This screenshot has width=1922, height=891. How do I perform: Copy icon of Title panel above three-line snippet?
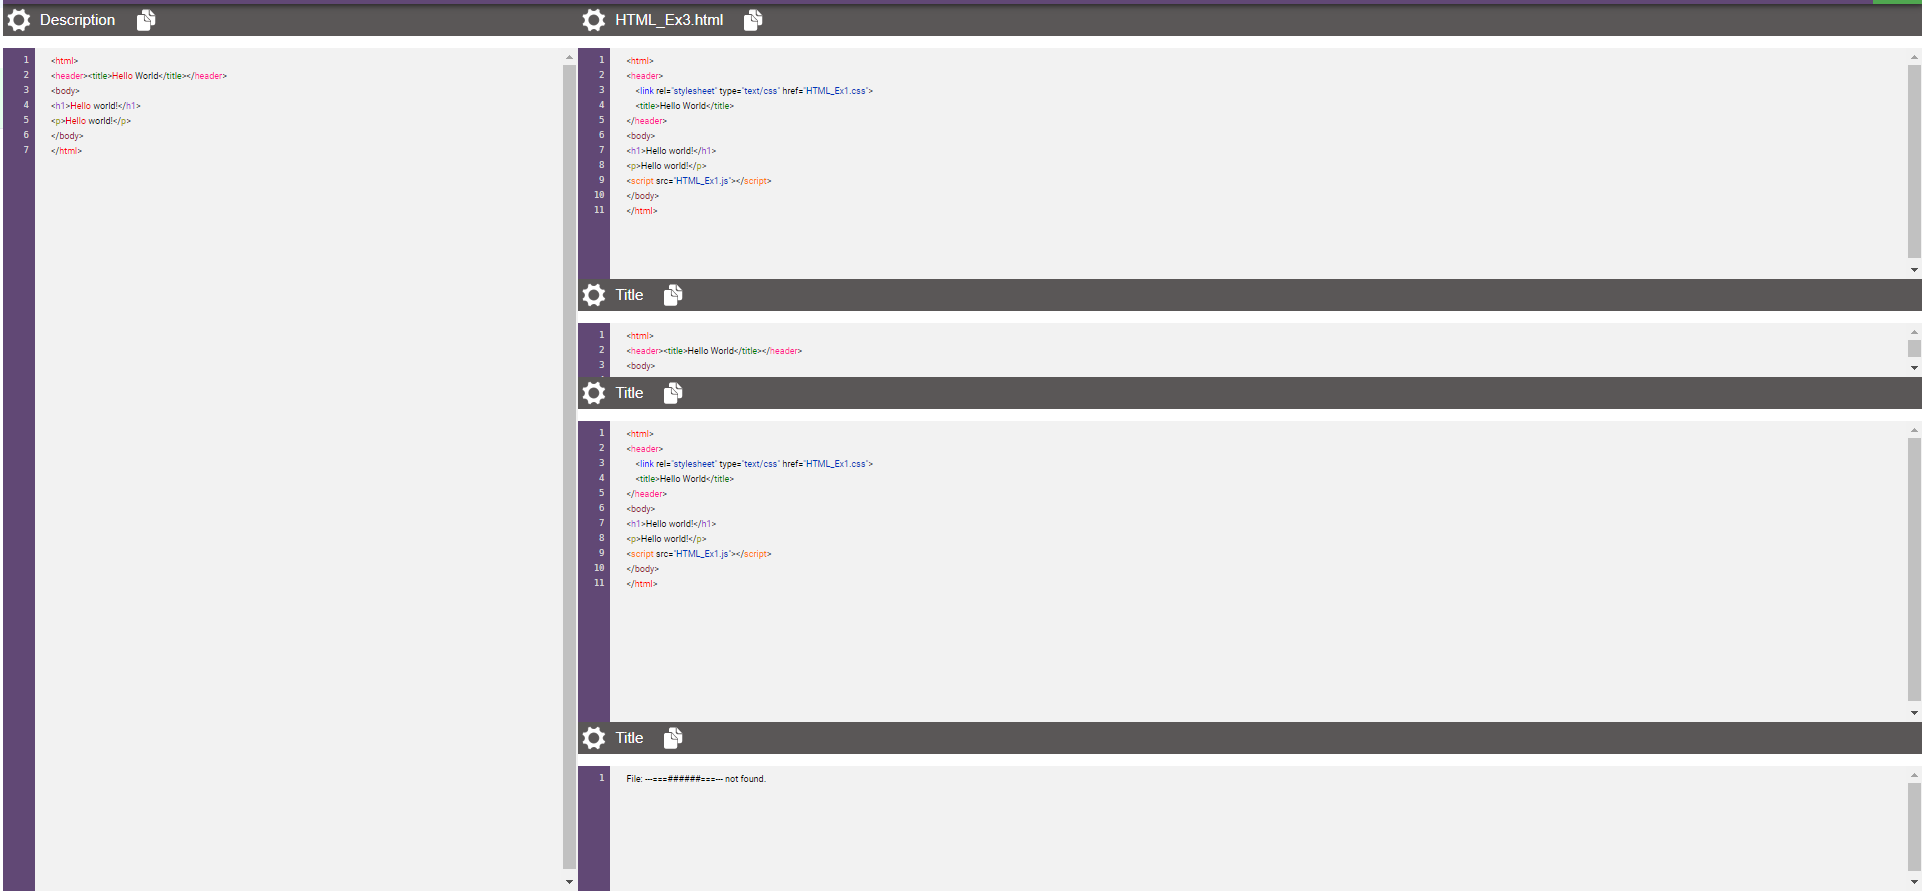(673, 295)
